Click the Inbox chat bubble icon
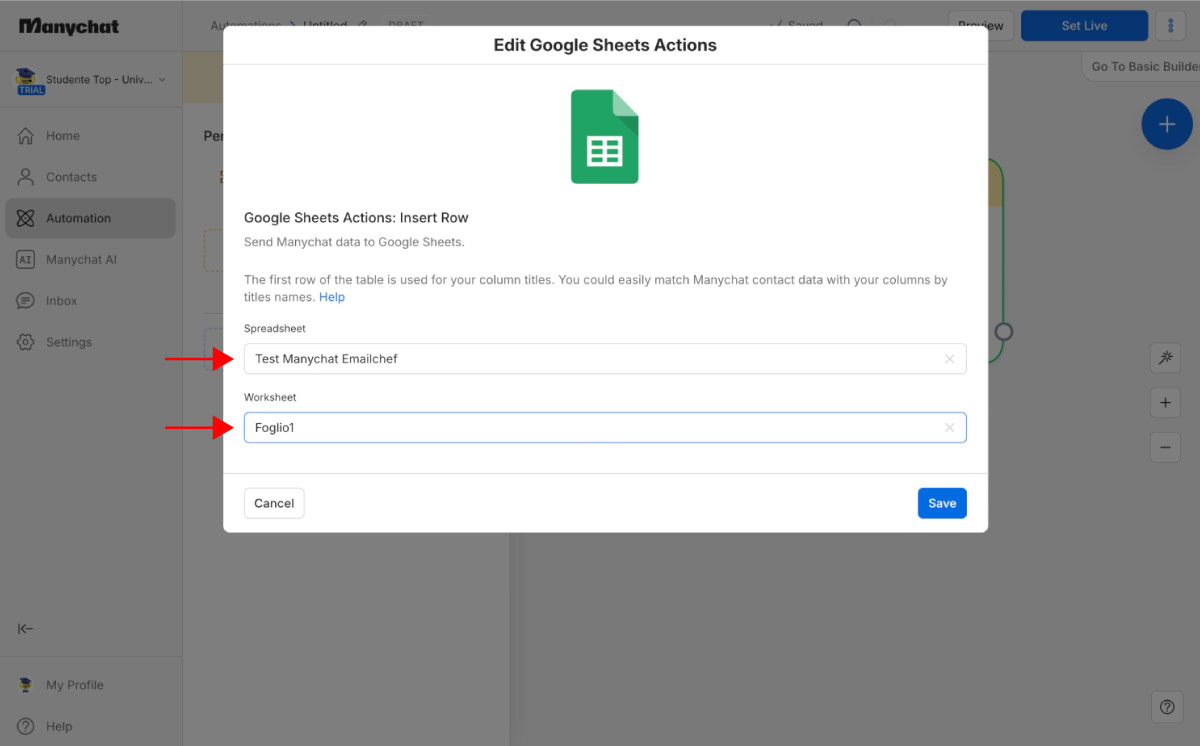The height and width of the screenshot is (746, 1200). (x=26, y=301)
